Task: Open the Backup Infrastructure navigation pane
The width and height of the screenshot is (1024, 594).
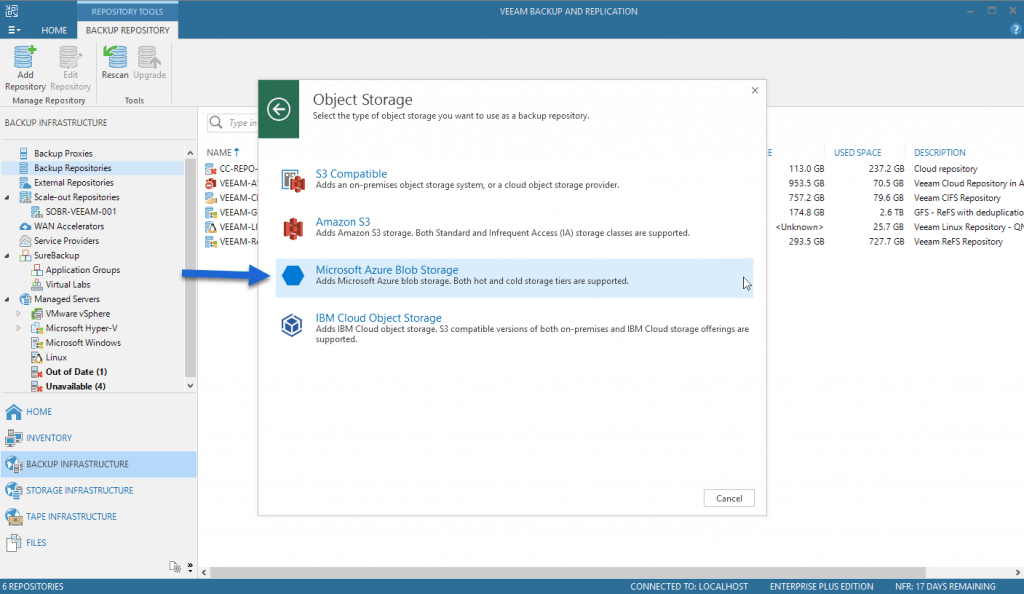Action: pyautogui.click(x=99, y=464)
